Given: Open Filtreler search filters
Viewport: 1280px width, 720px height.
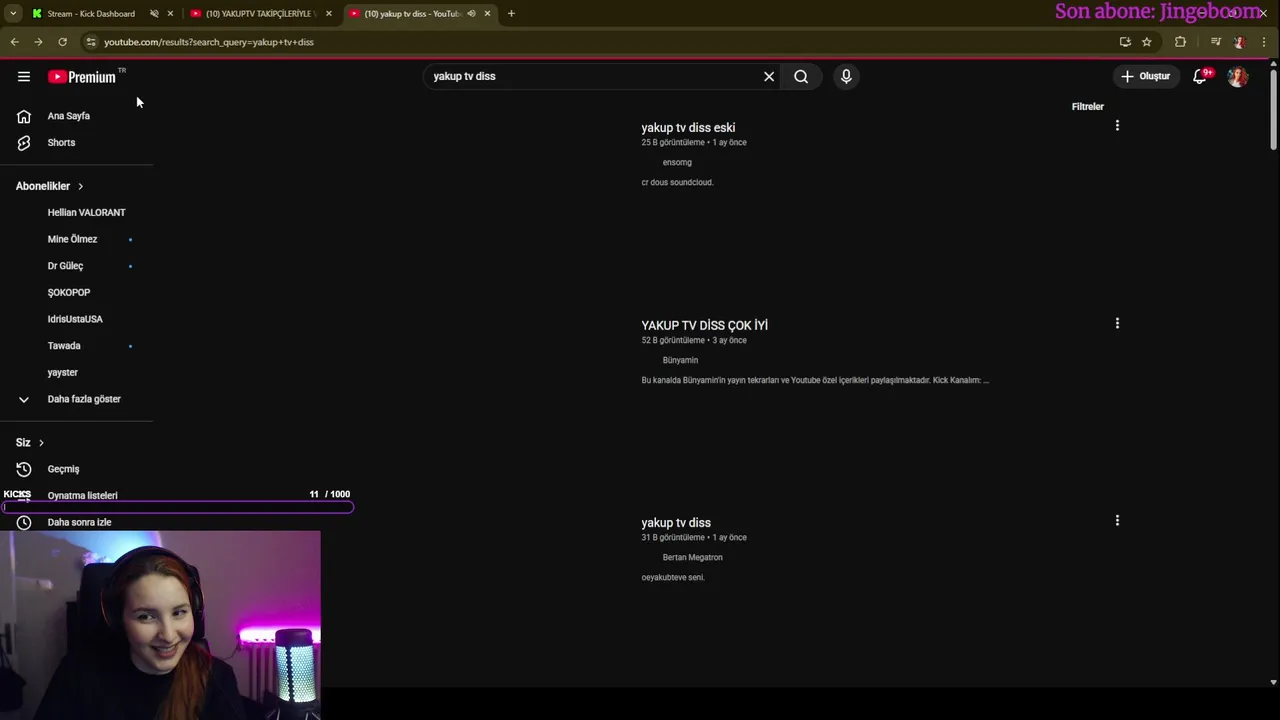Looking at the screenshot, I should click(x=1088, y=106).
